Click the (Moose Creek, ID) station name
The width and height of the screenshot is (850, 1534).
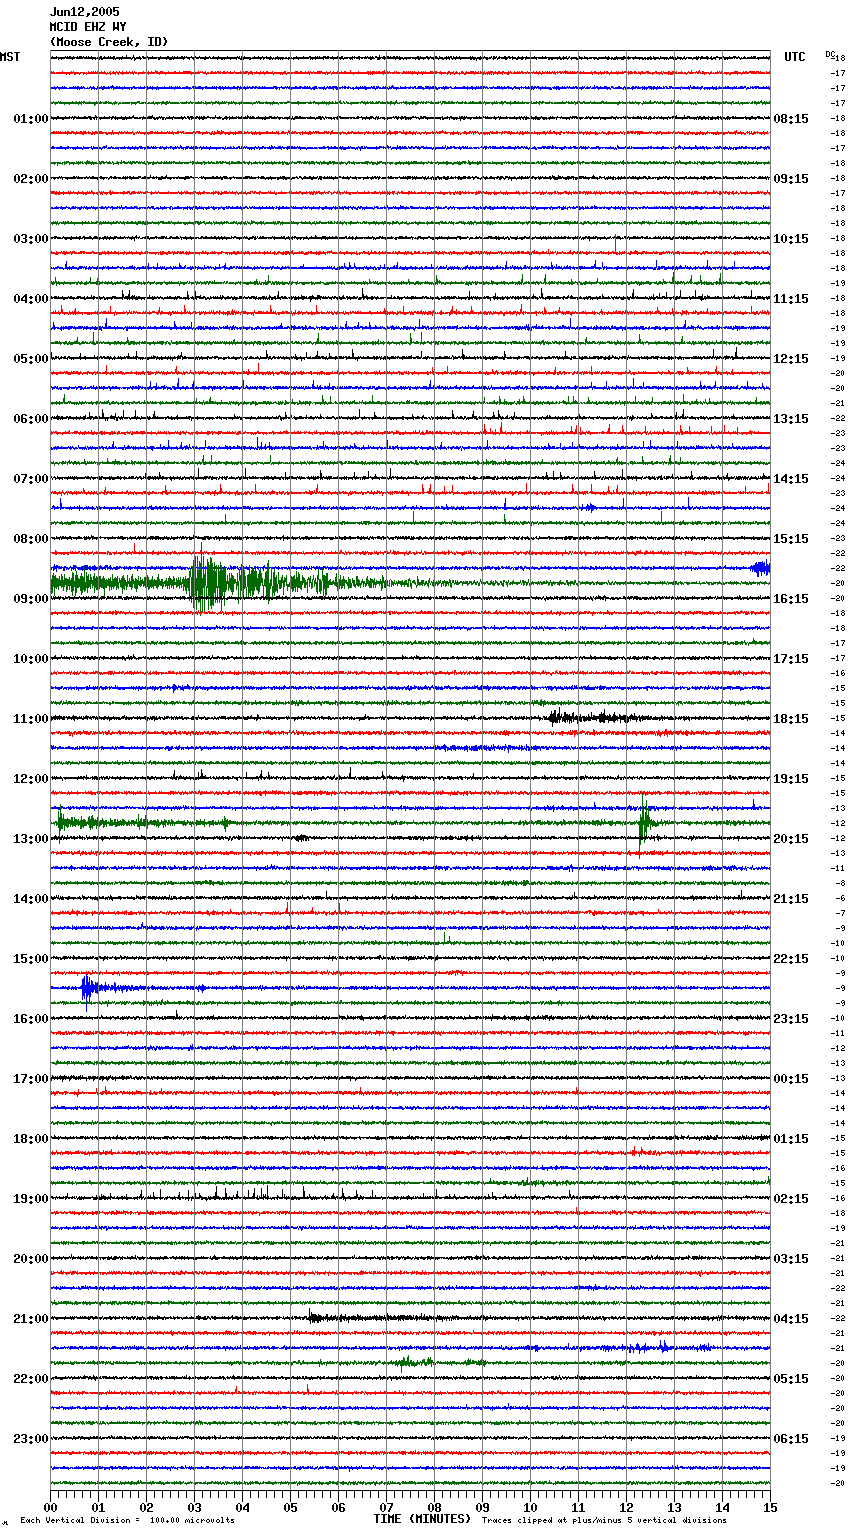(x=109, y=42)
